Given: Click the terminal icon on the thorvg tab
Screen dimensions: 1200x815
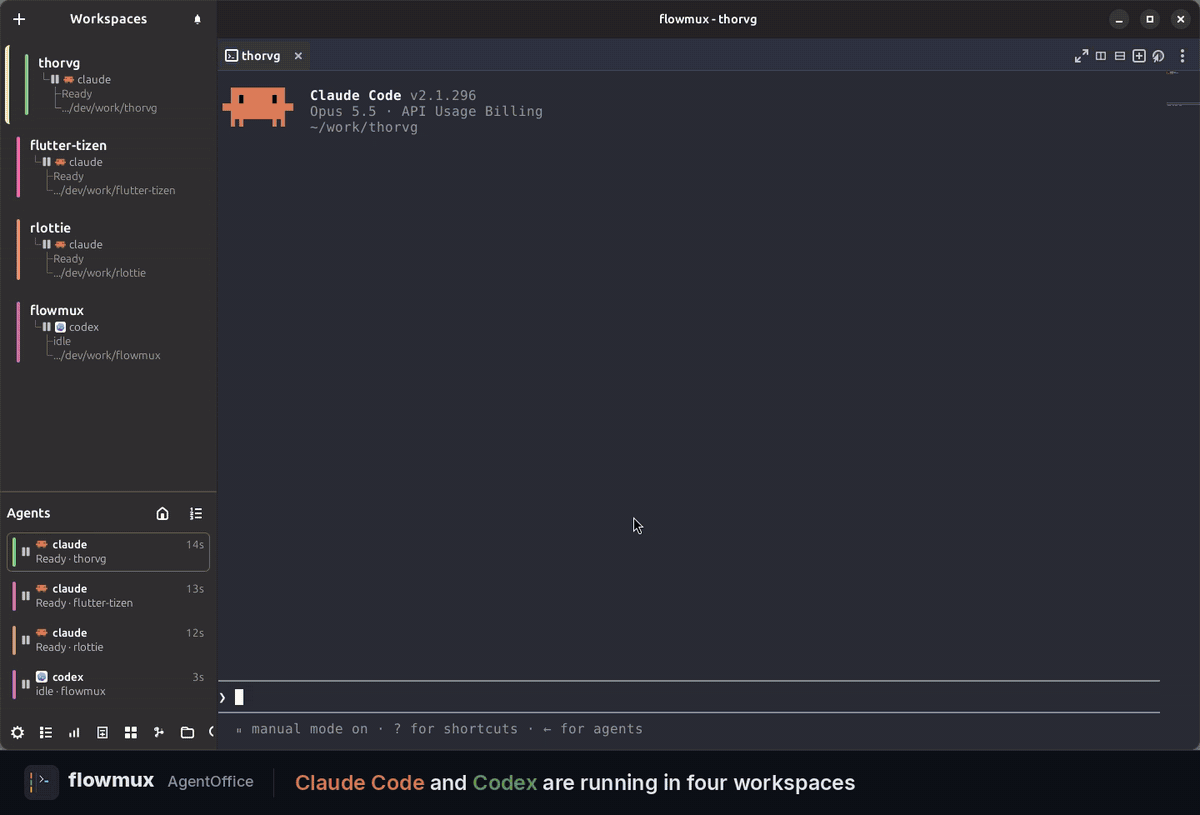Looking at the screenshot, I should pos(231,56).
